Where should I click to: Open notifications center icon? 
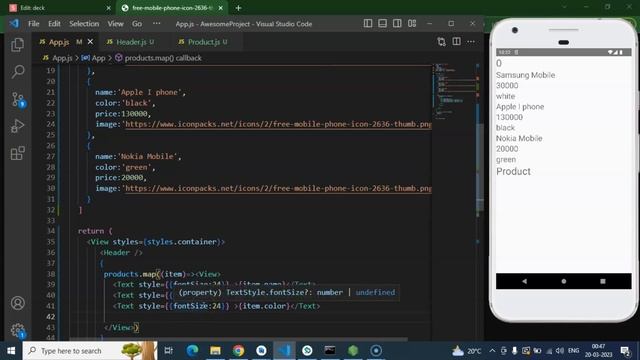pyautogui.click(x=624, y=351)
